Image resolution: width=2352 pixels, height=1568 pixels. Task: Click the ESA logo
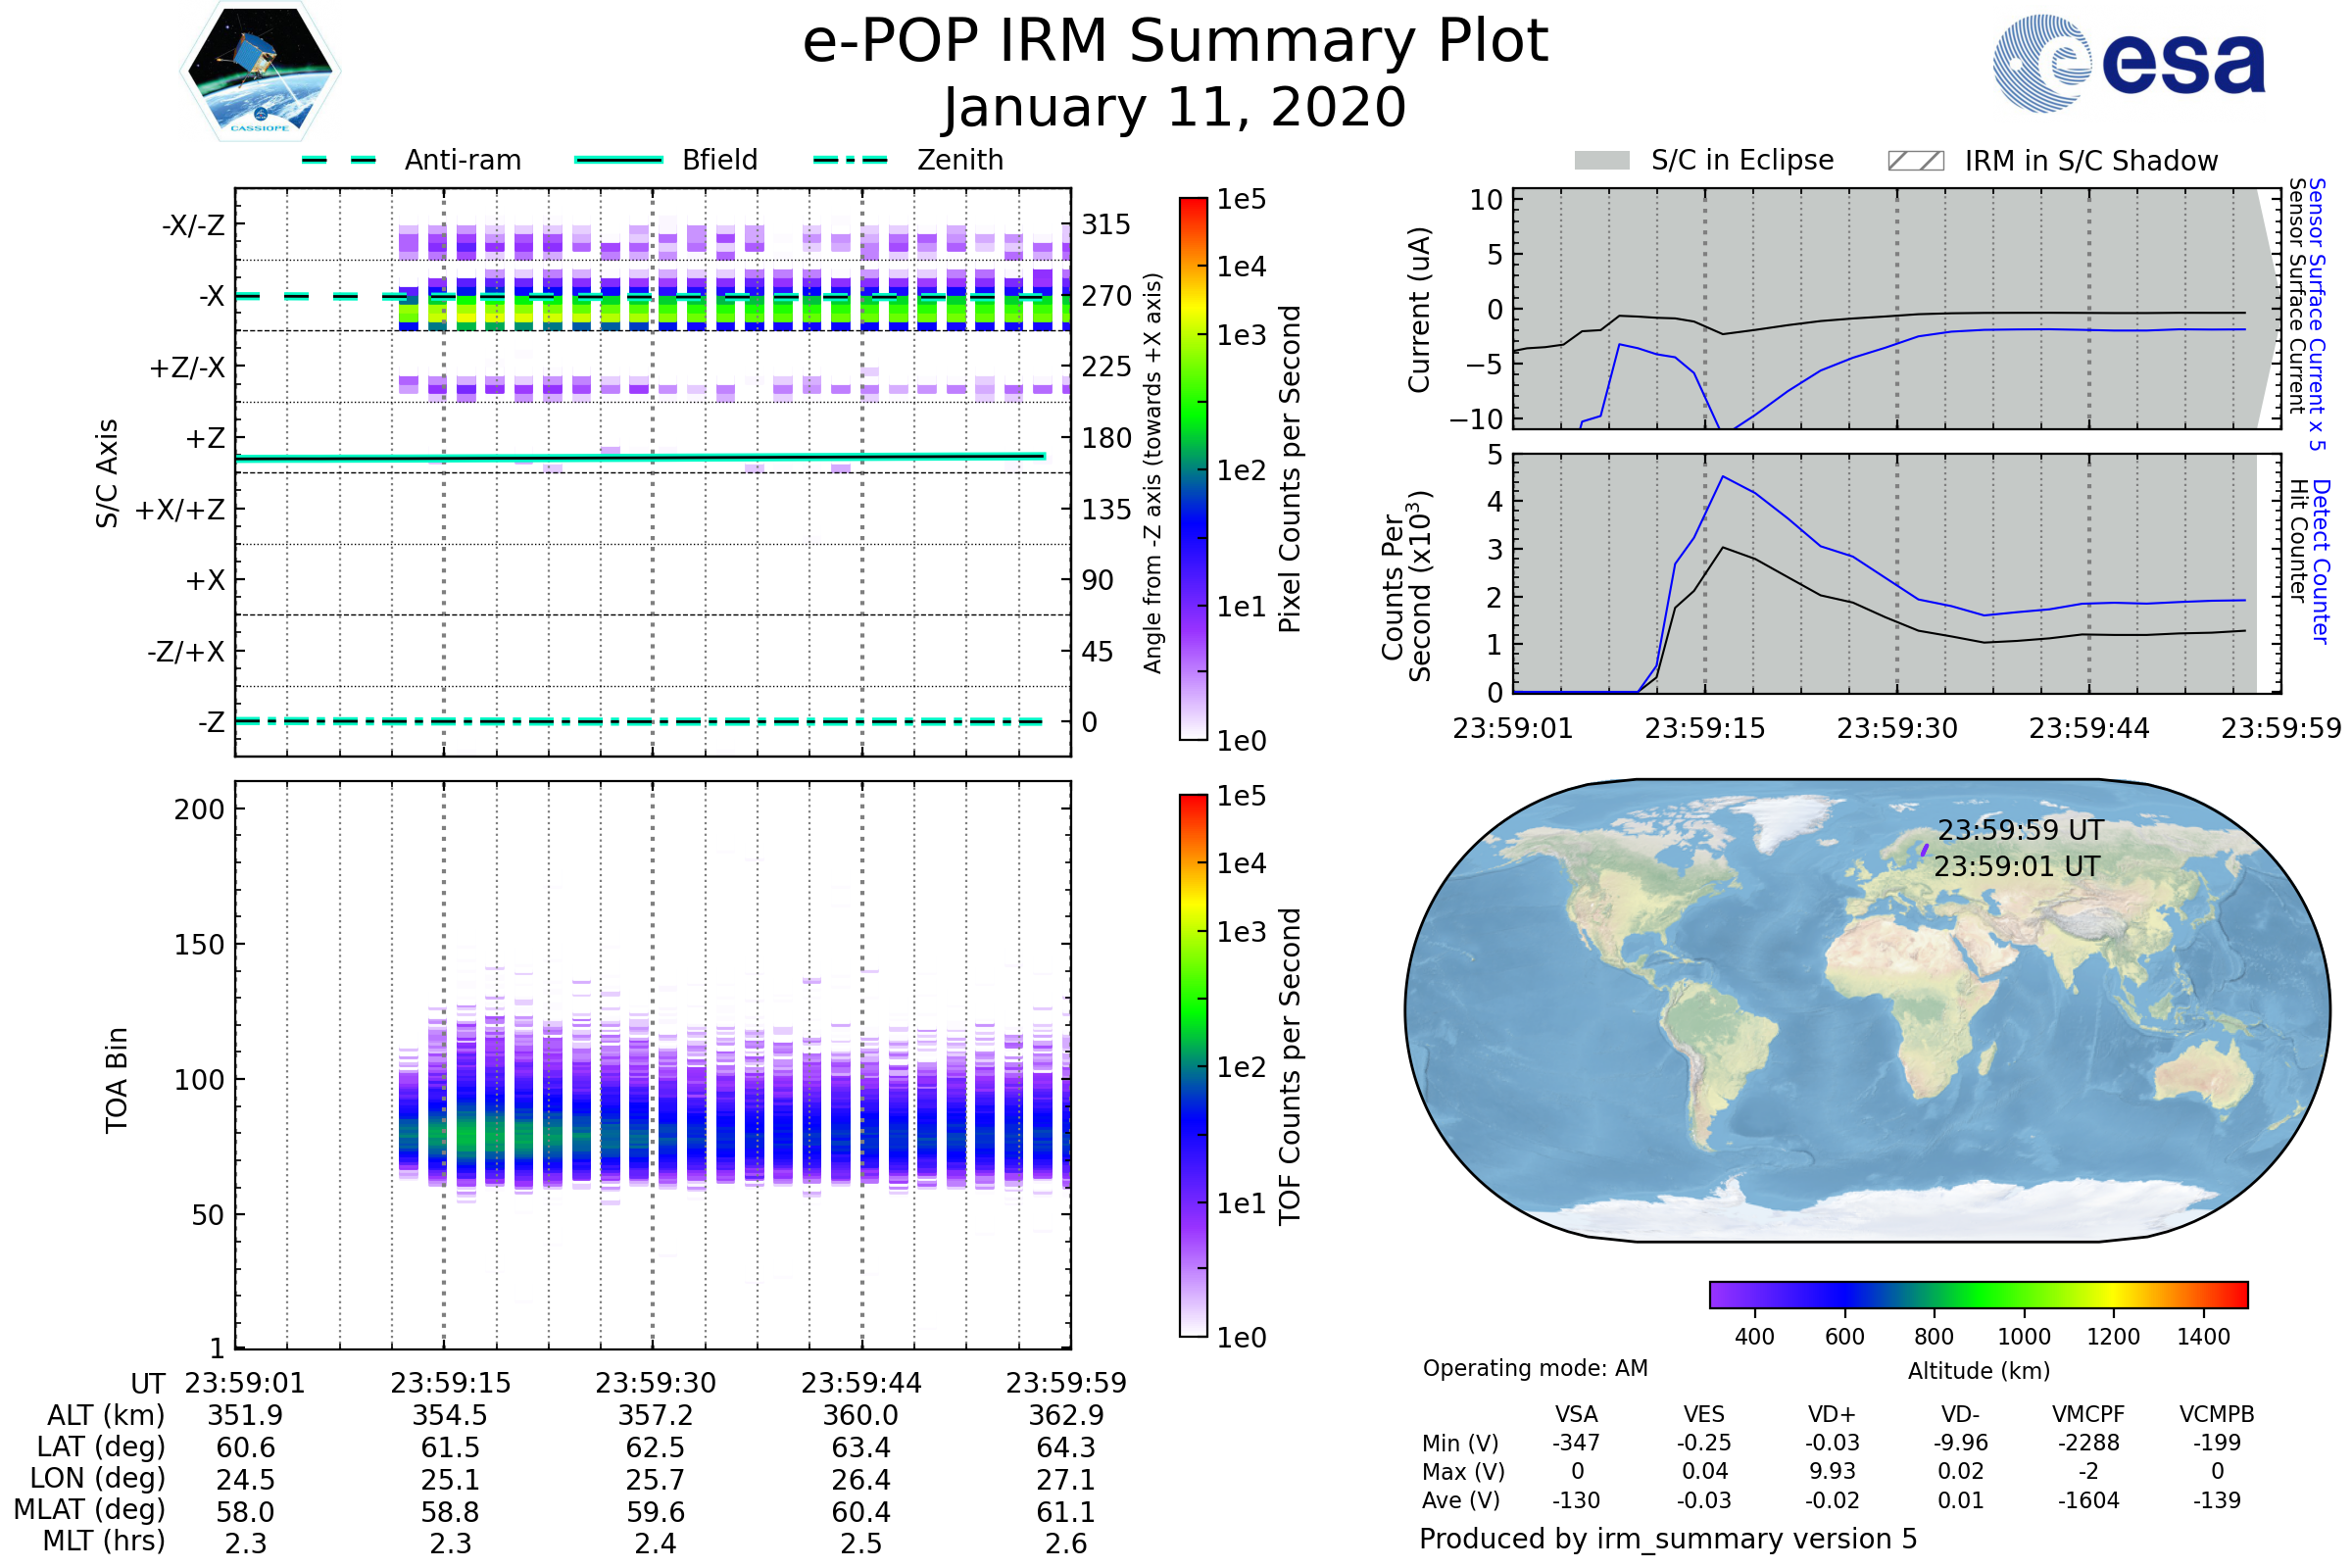tap(2128, 62)
